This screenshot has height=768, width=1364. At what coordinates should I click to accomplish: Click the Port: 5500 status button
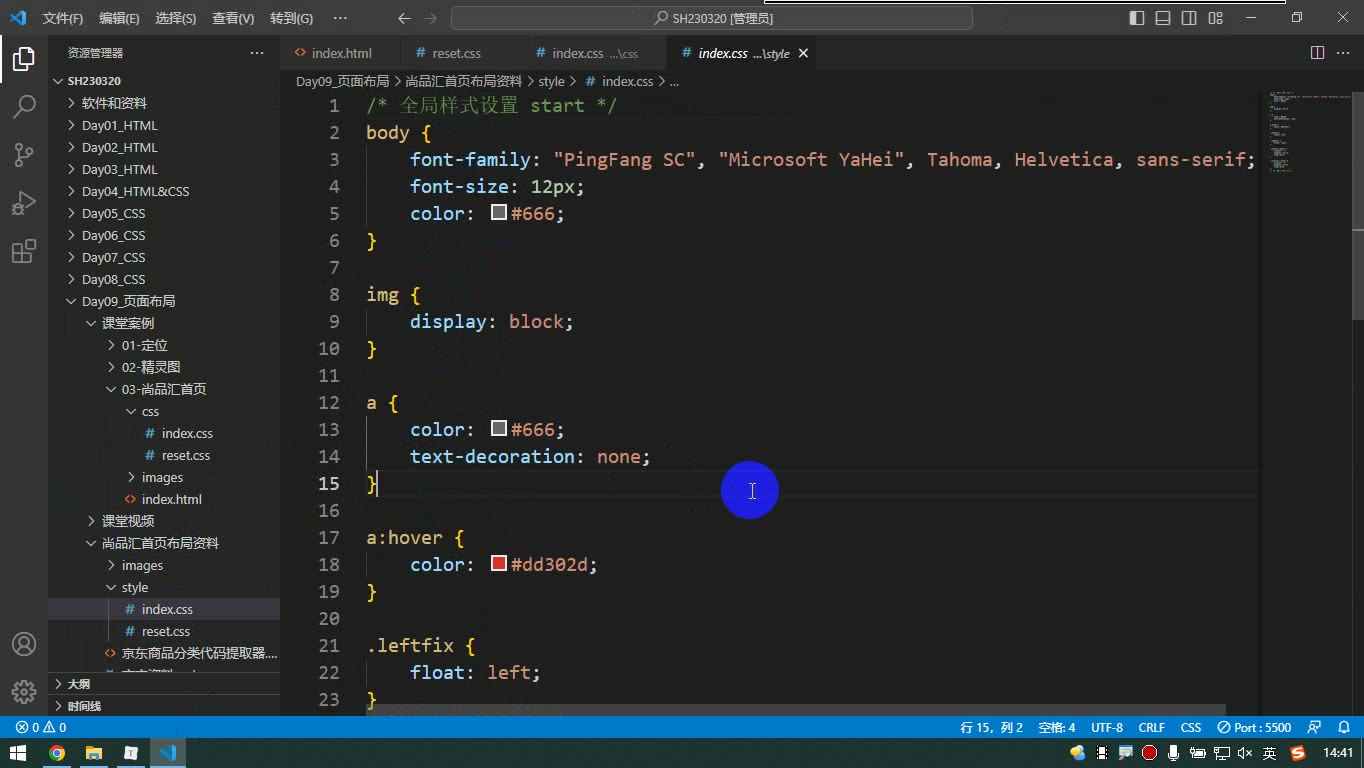point(1254,728)
